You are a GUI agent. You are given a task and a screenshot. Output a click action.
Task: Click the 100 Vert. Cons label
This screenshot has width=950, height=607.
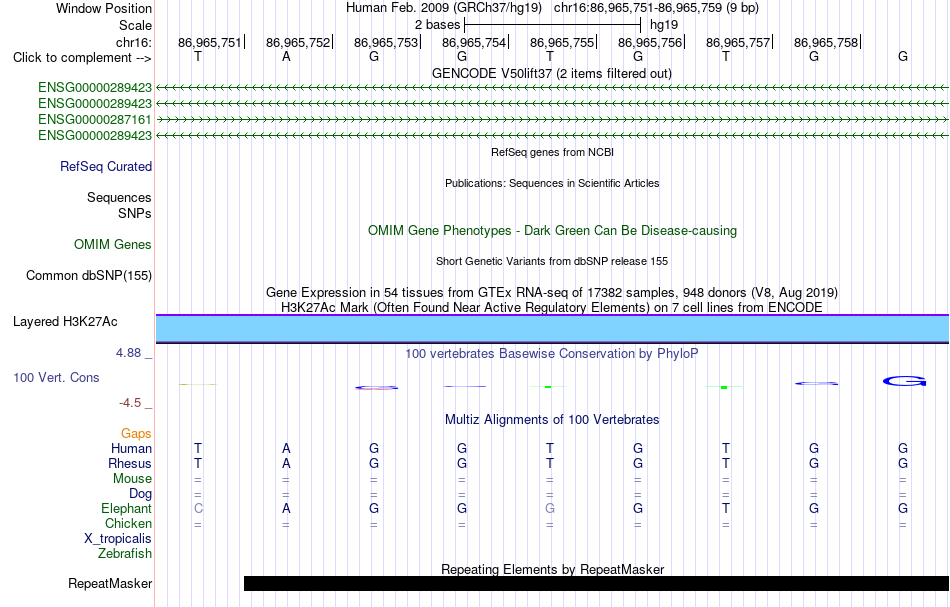pyautogui.click(x=56, y=377)
